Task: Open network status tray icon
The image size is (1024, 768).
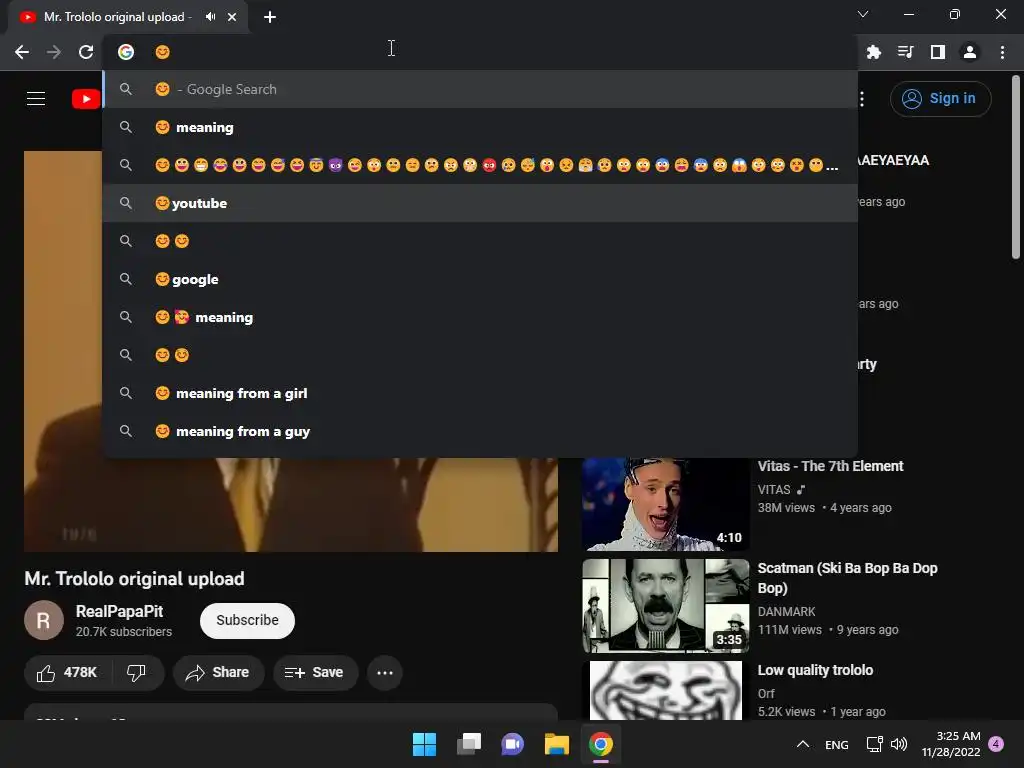Action: coord(874,744)
